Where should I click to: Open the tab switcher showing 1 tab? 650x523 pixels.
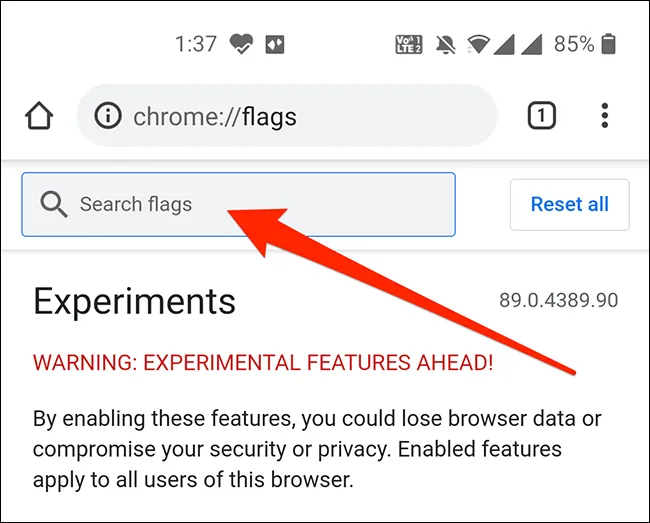tap(541, 117)
